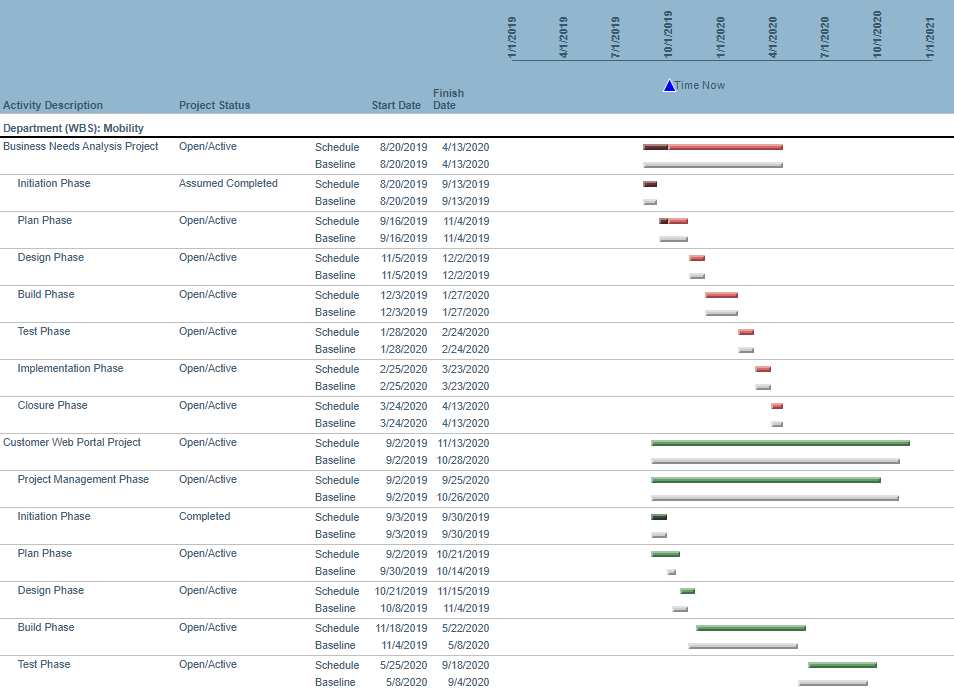
Task: Select the Design Phase starting 11/5/2019
Action: tap(51, 258)
